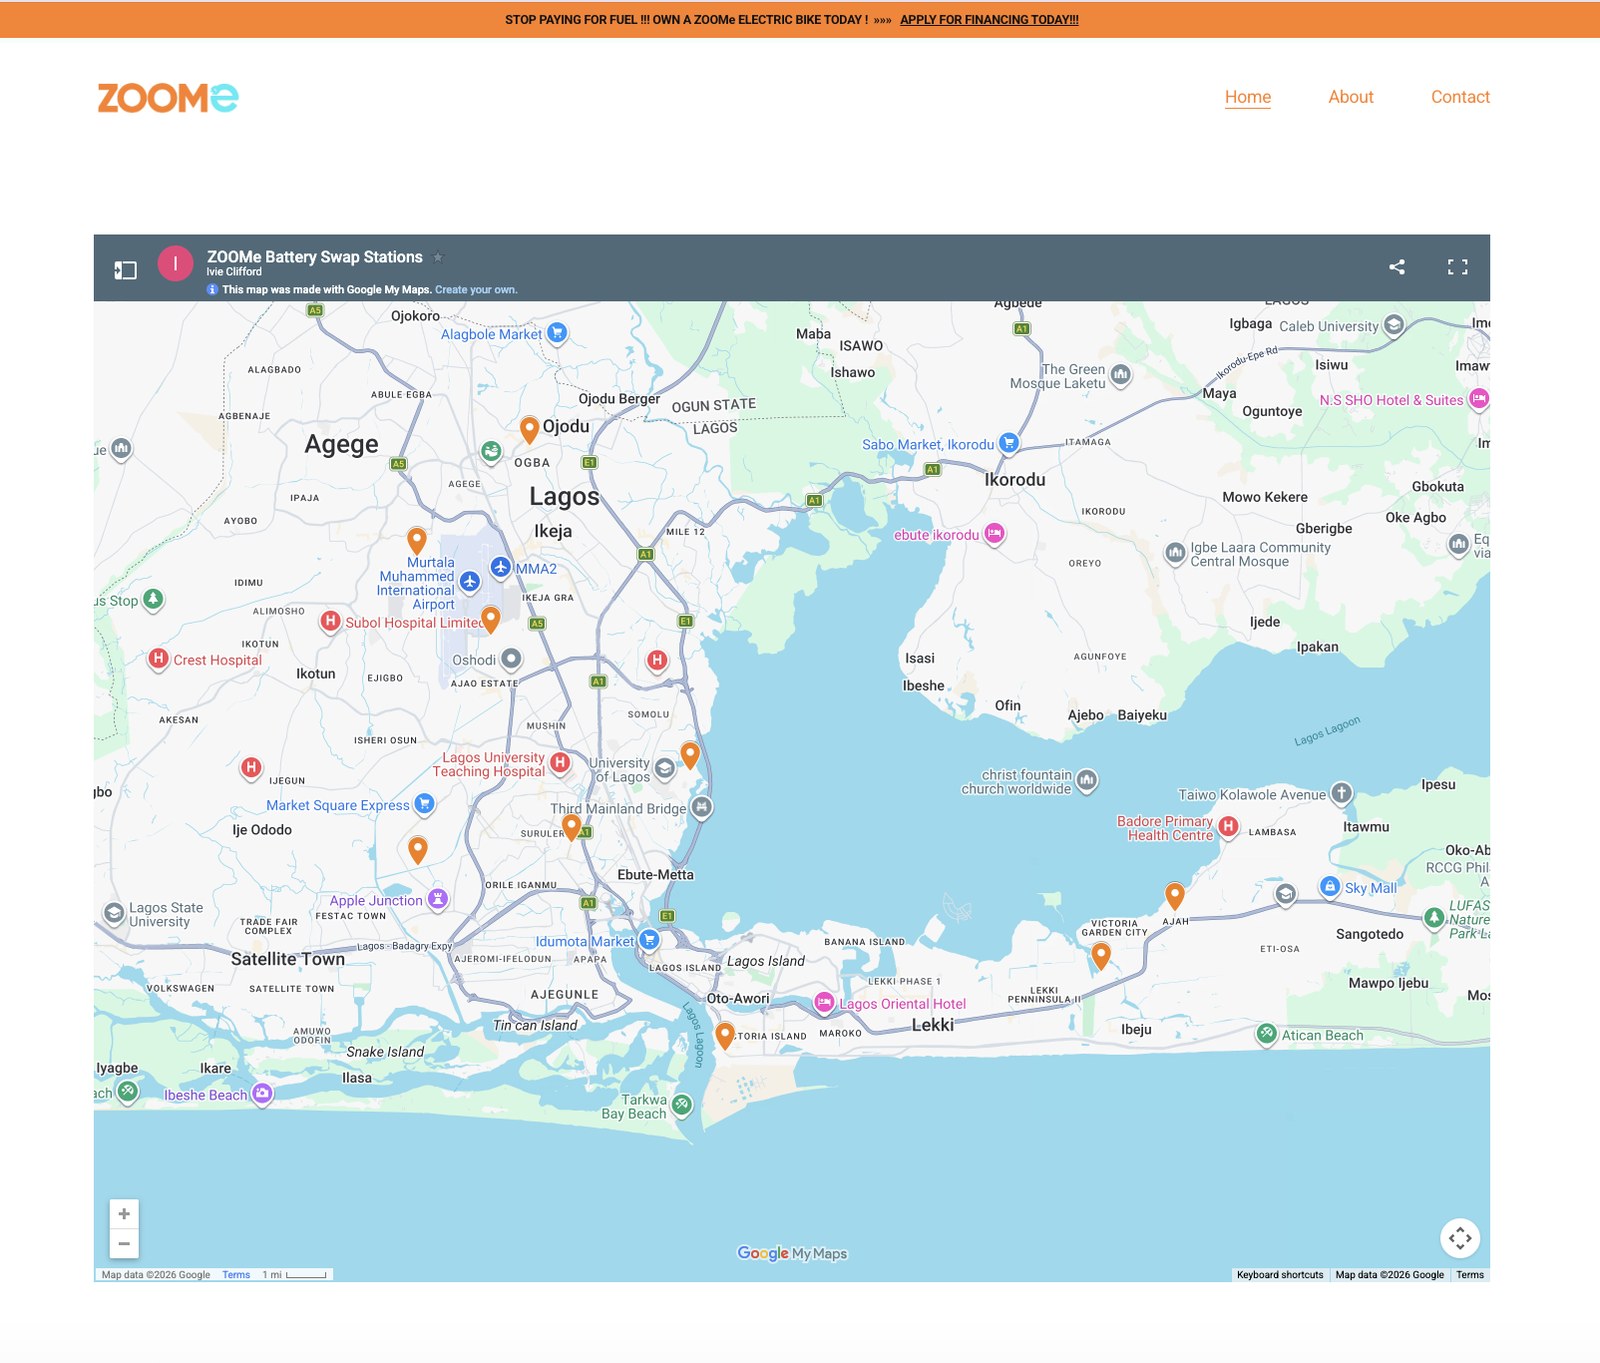The height and width of the screenshot is (1363, 1600).
Task: View the map in fullscreen mode
Action: point(1458,266)
